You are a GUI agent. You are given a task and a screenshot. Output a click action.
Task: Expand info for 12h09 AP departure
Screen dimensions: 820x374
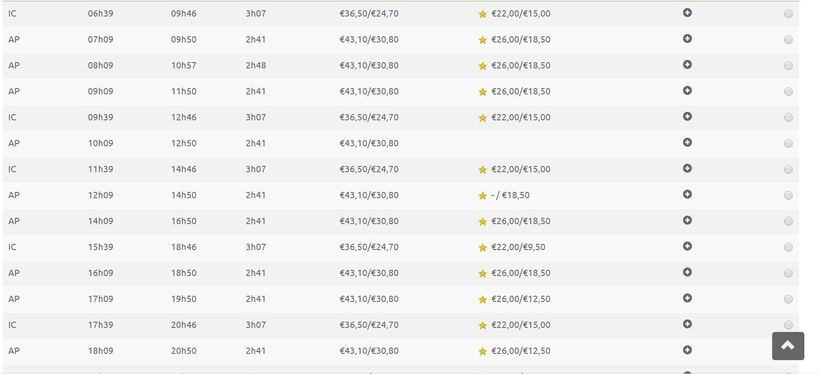[x=687, y=194]
